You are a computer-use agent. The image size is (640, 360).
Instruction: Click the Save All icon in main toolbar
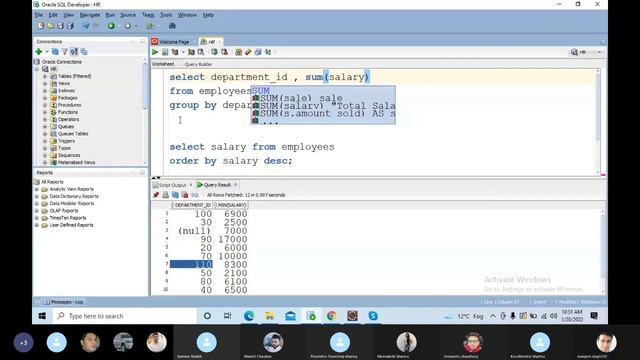click(x=70, y=26)
